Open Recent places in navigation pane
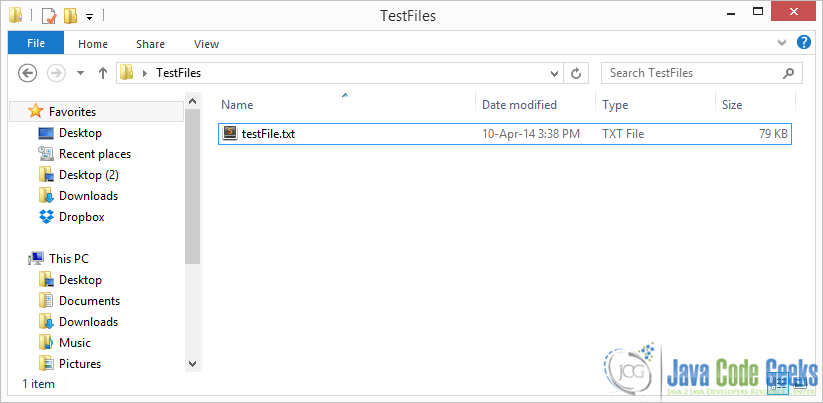The image size is (823, 403). (94, 154)
